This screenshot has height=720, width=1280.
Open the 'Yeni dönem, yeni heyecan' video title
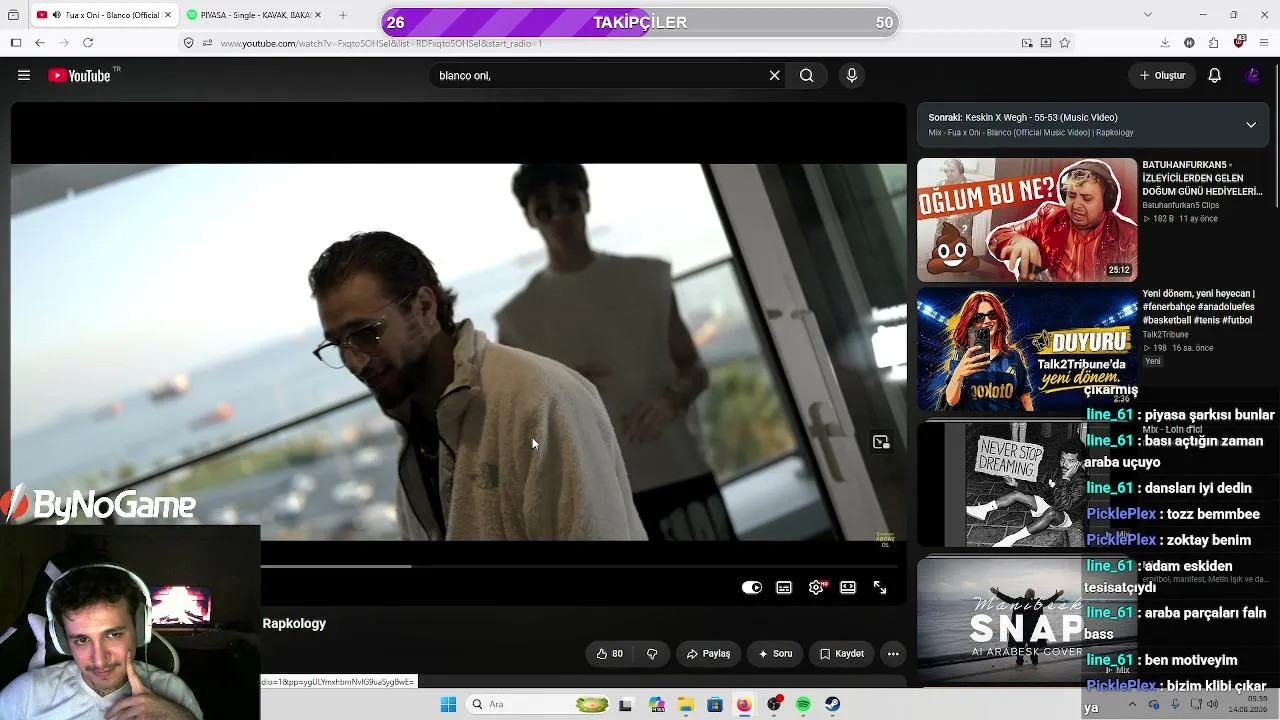1199,307
